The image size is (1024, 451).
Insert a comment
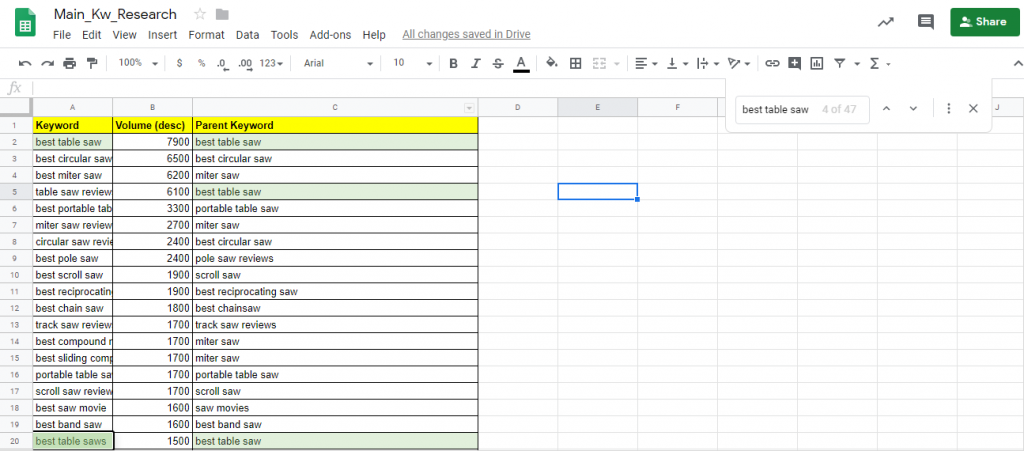pos(794,63)
